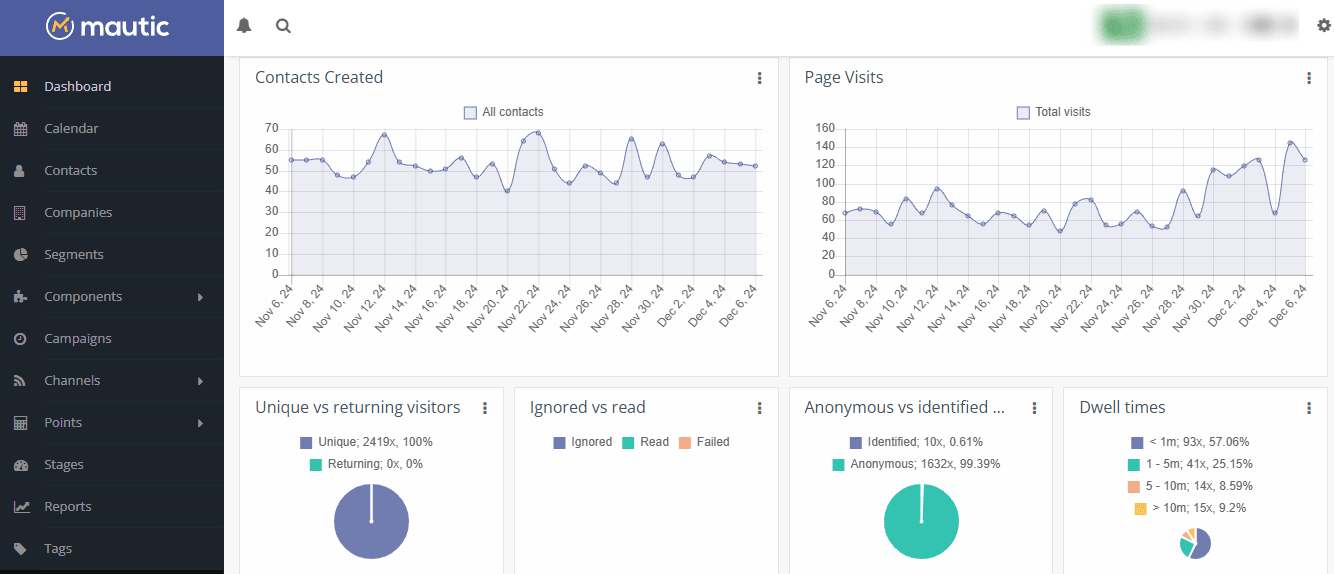Click the Unique visitors pie chart
1334x574 pixels.
(371, 521)
